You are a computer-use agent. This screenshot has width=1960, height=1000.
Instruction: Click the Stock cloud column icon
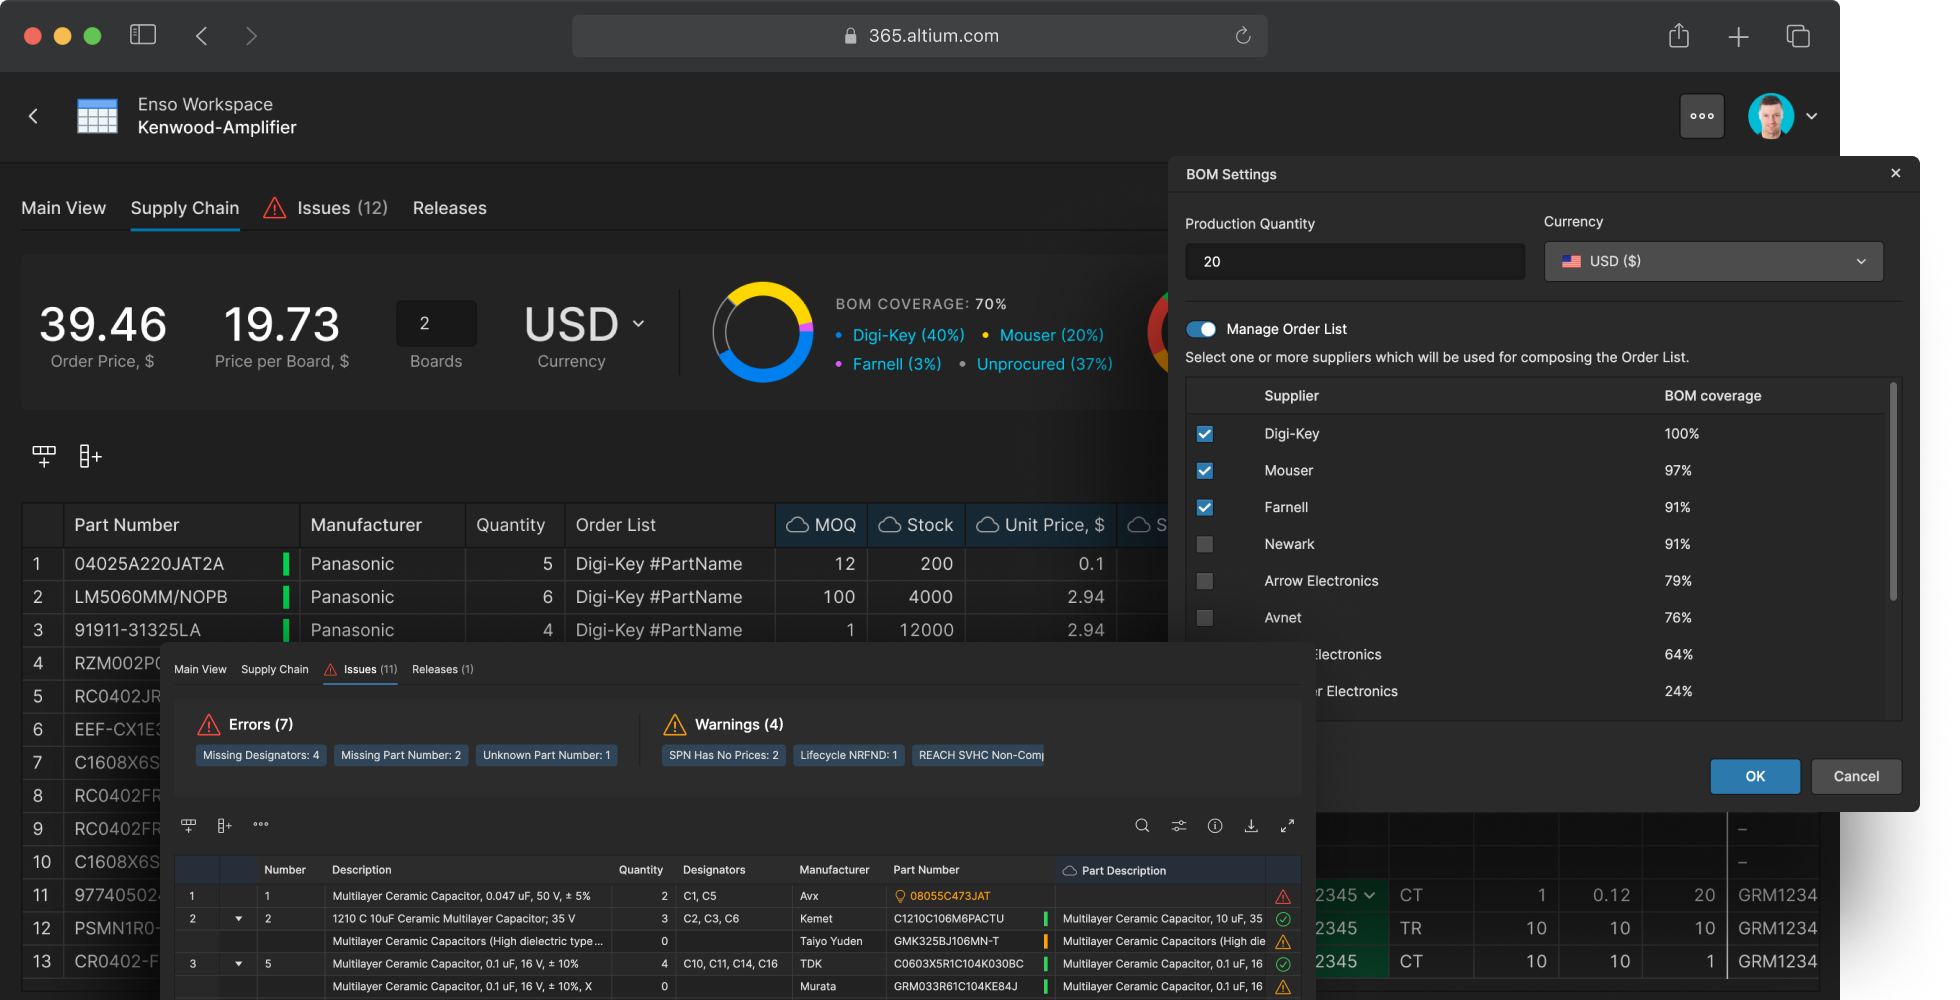(889, 525)
